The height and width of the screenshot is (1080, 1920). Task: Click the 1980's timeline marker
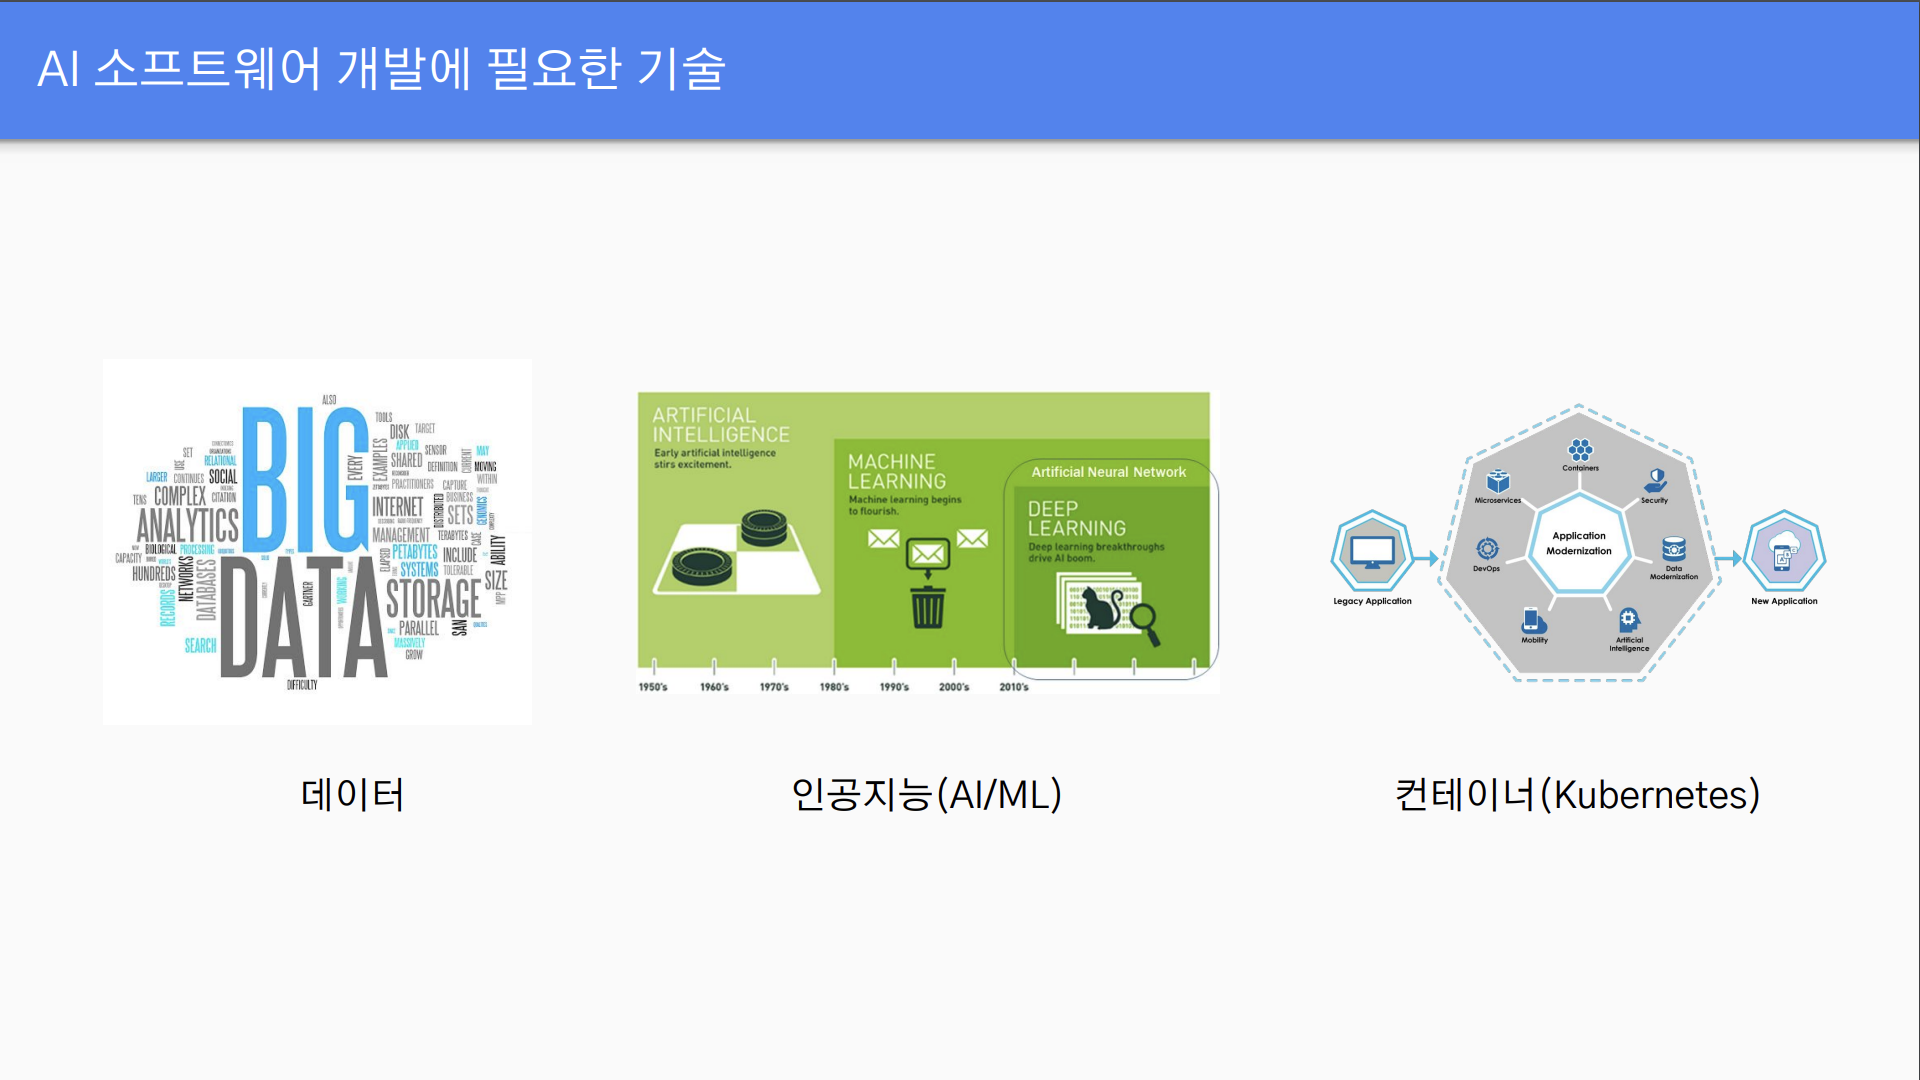click(x=834, y=687)
